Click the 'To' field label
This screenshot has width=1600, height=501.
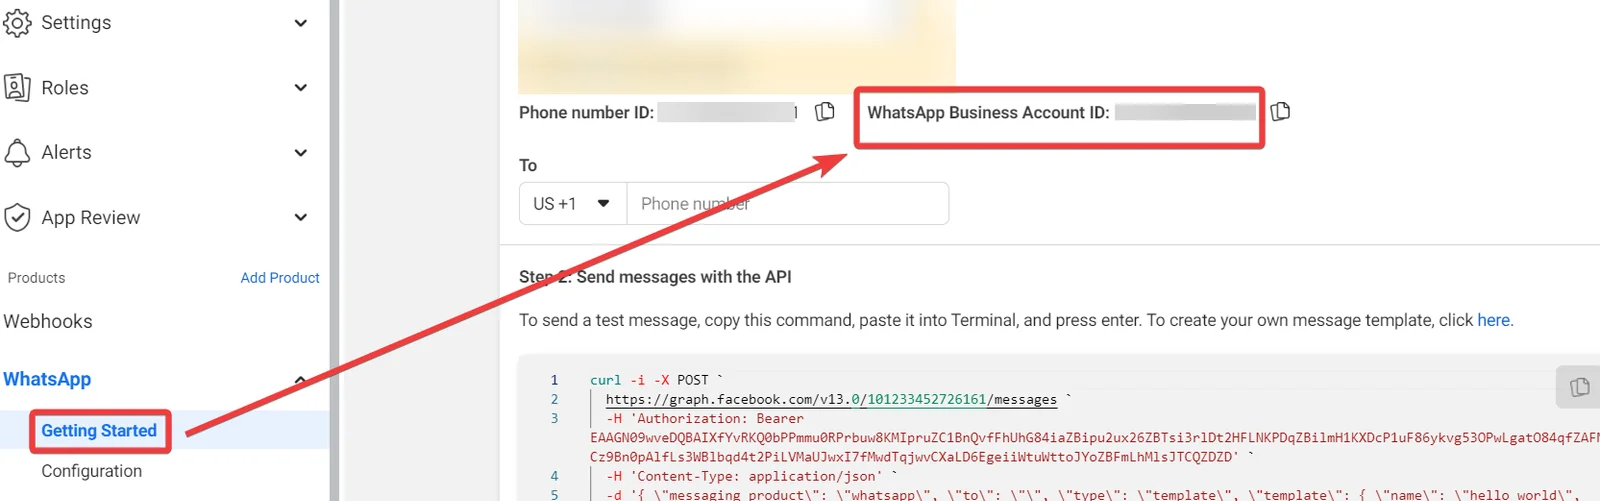528,165
